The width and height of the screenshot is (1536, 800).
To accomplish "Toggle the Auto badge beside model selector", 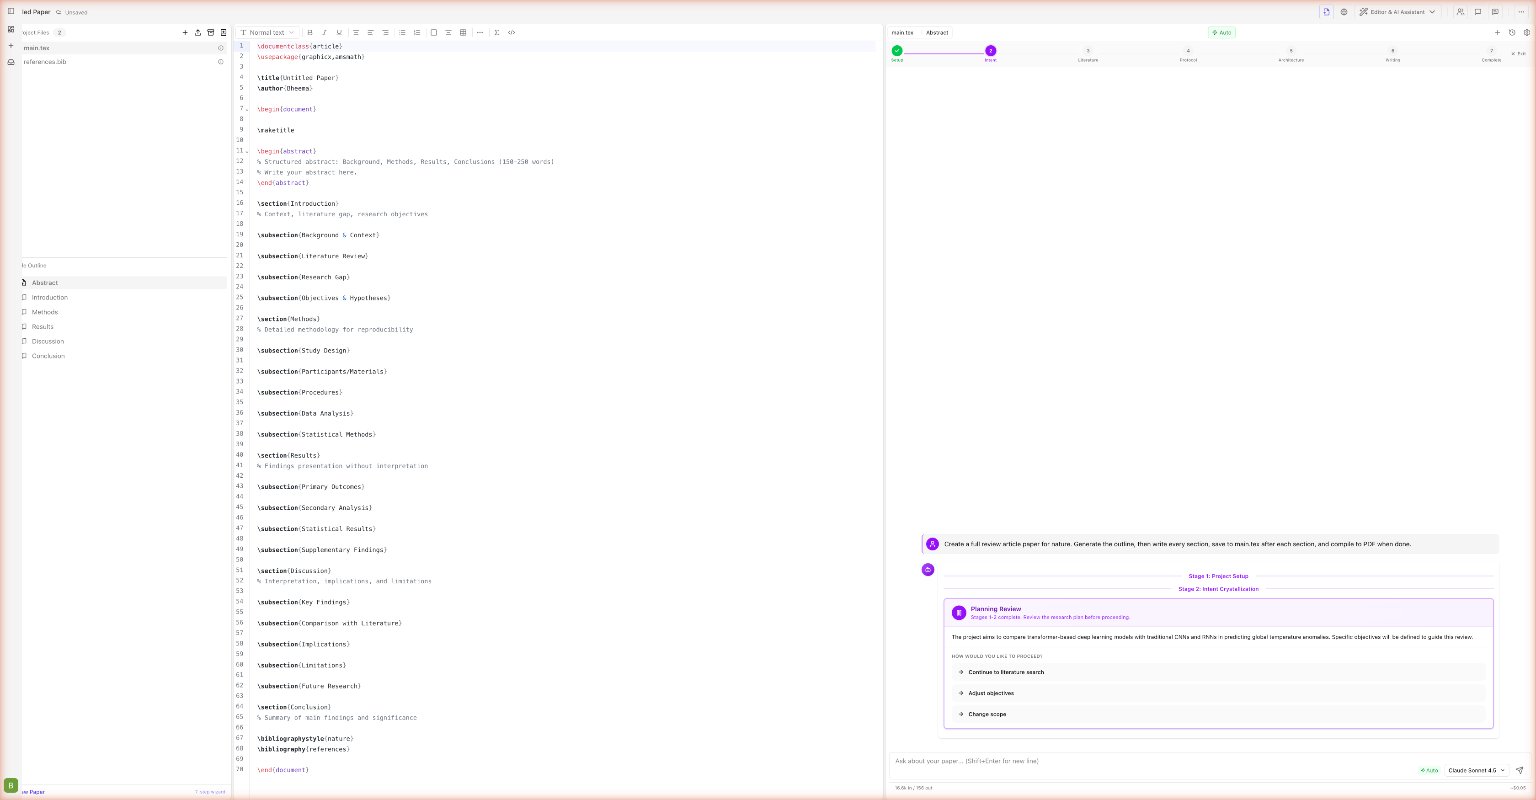I will coord(1429,770).
